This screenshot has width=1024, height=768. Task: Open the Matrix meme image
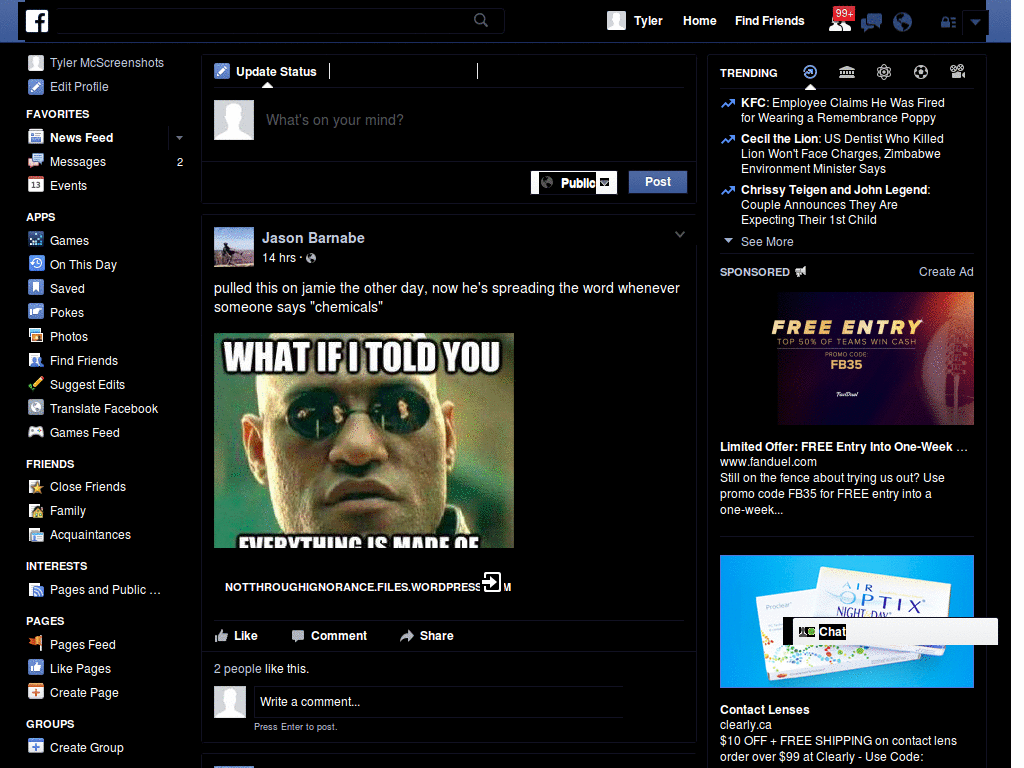[x=364, y=440]
